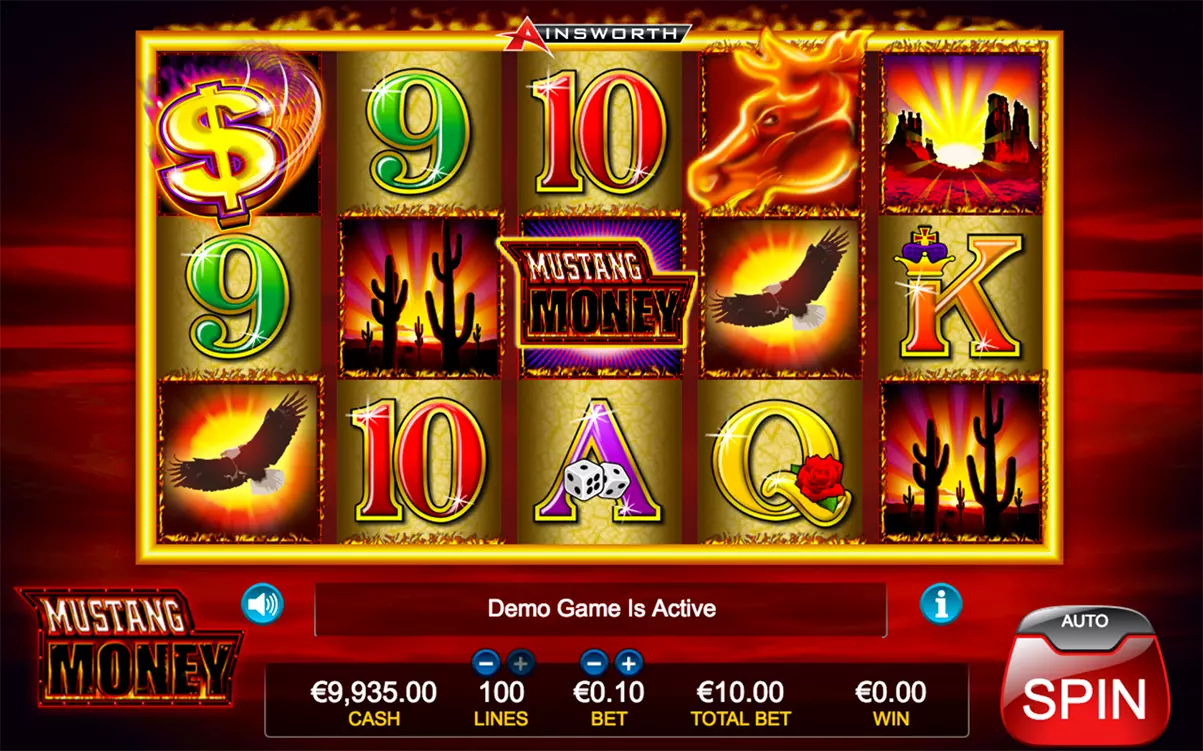Click the cactus symbol on second reel

pyautogui.click(x=419, y=296)
